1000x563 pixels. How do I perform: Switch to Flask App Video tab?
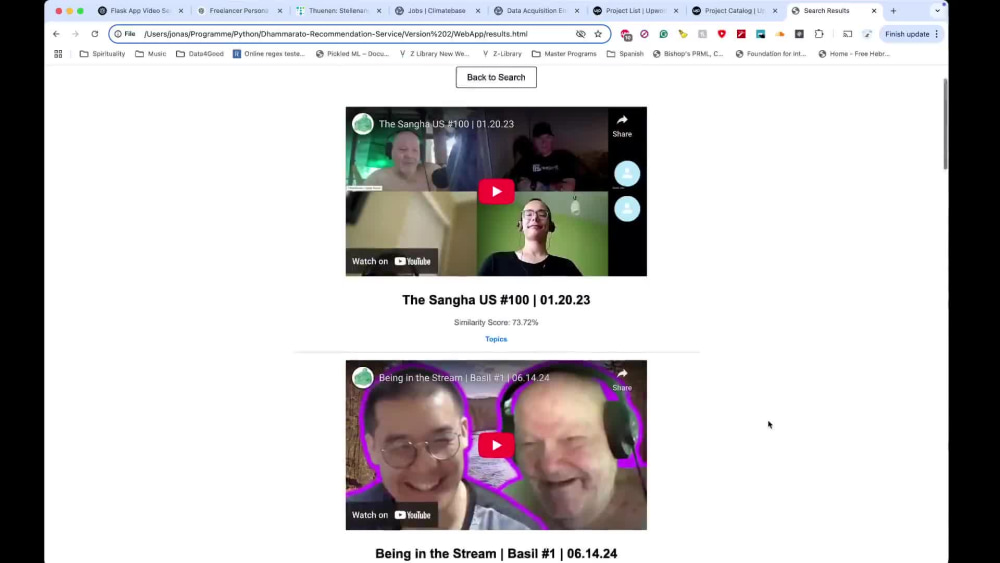point(141,11)
